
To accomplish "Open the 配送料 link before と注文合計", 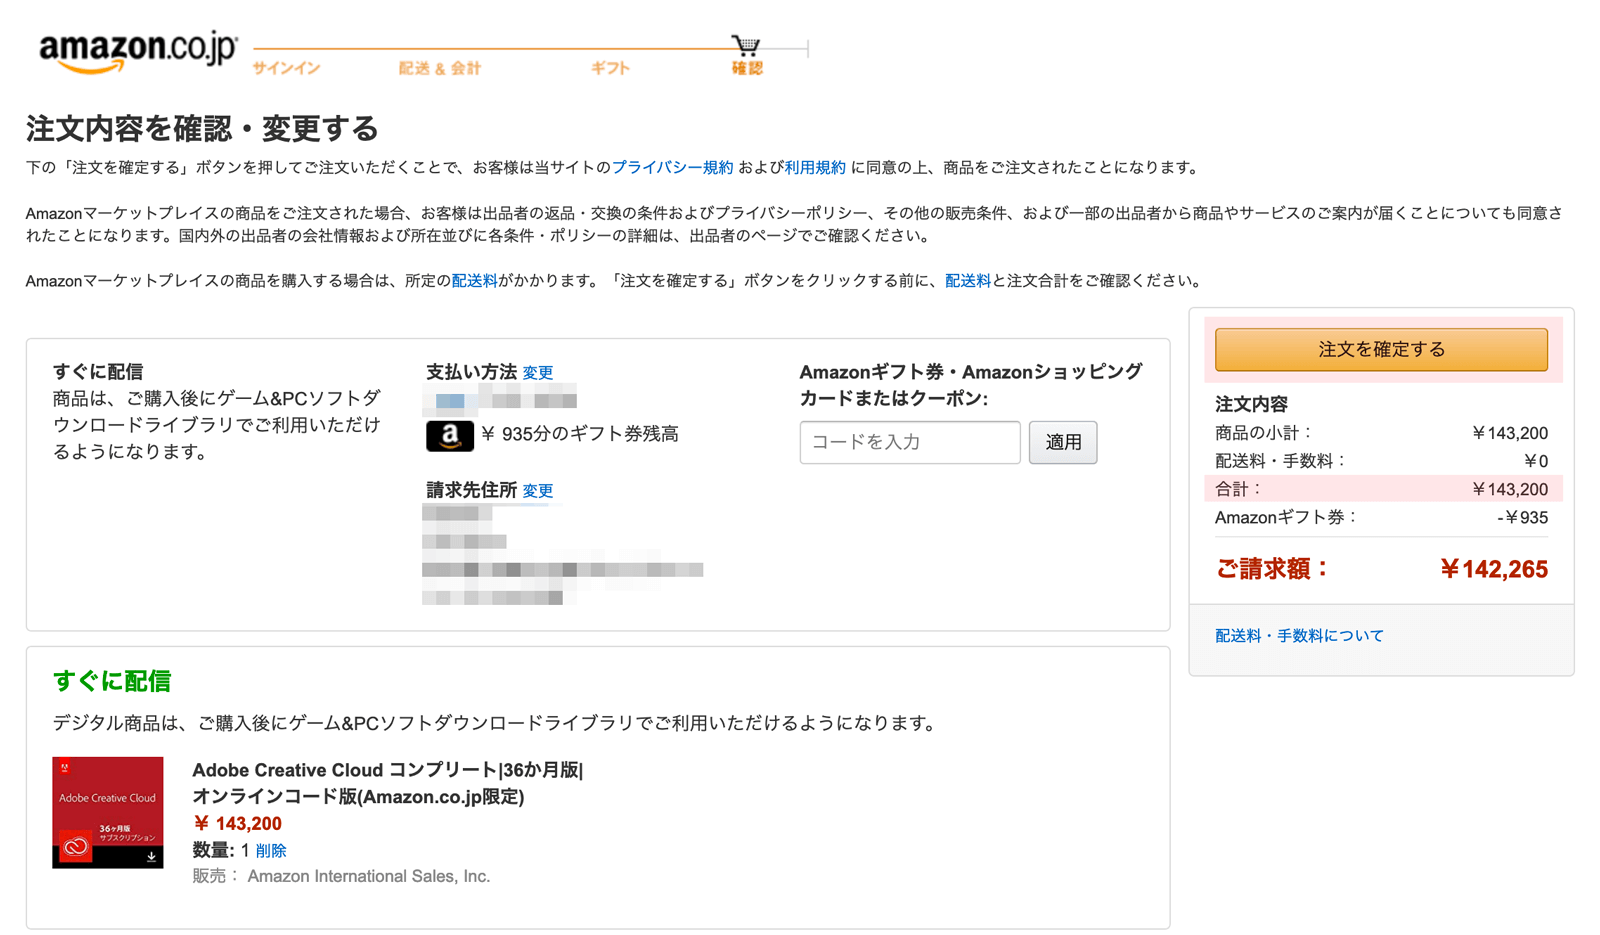I will [x=967, y=281].
